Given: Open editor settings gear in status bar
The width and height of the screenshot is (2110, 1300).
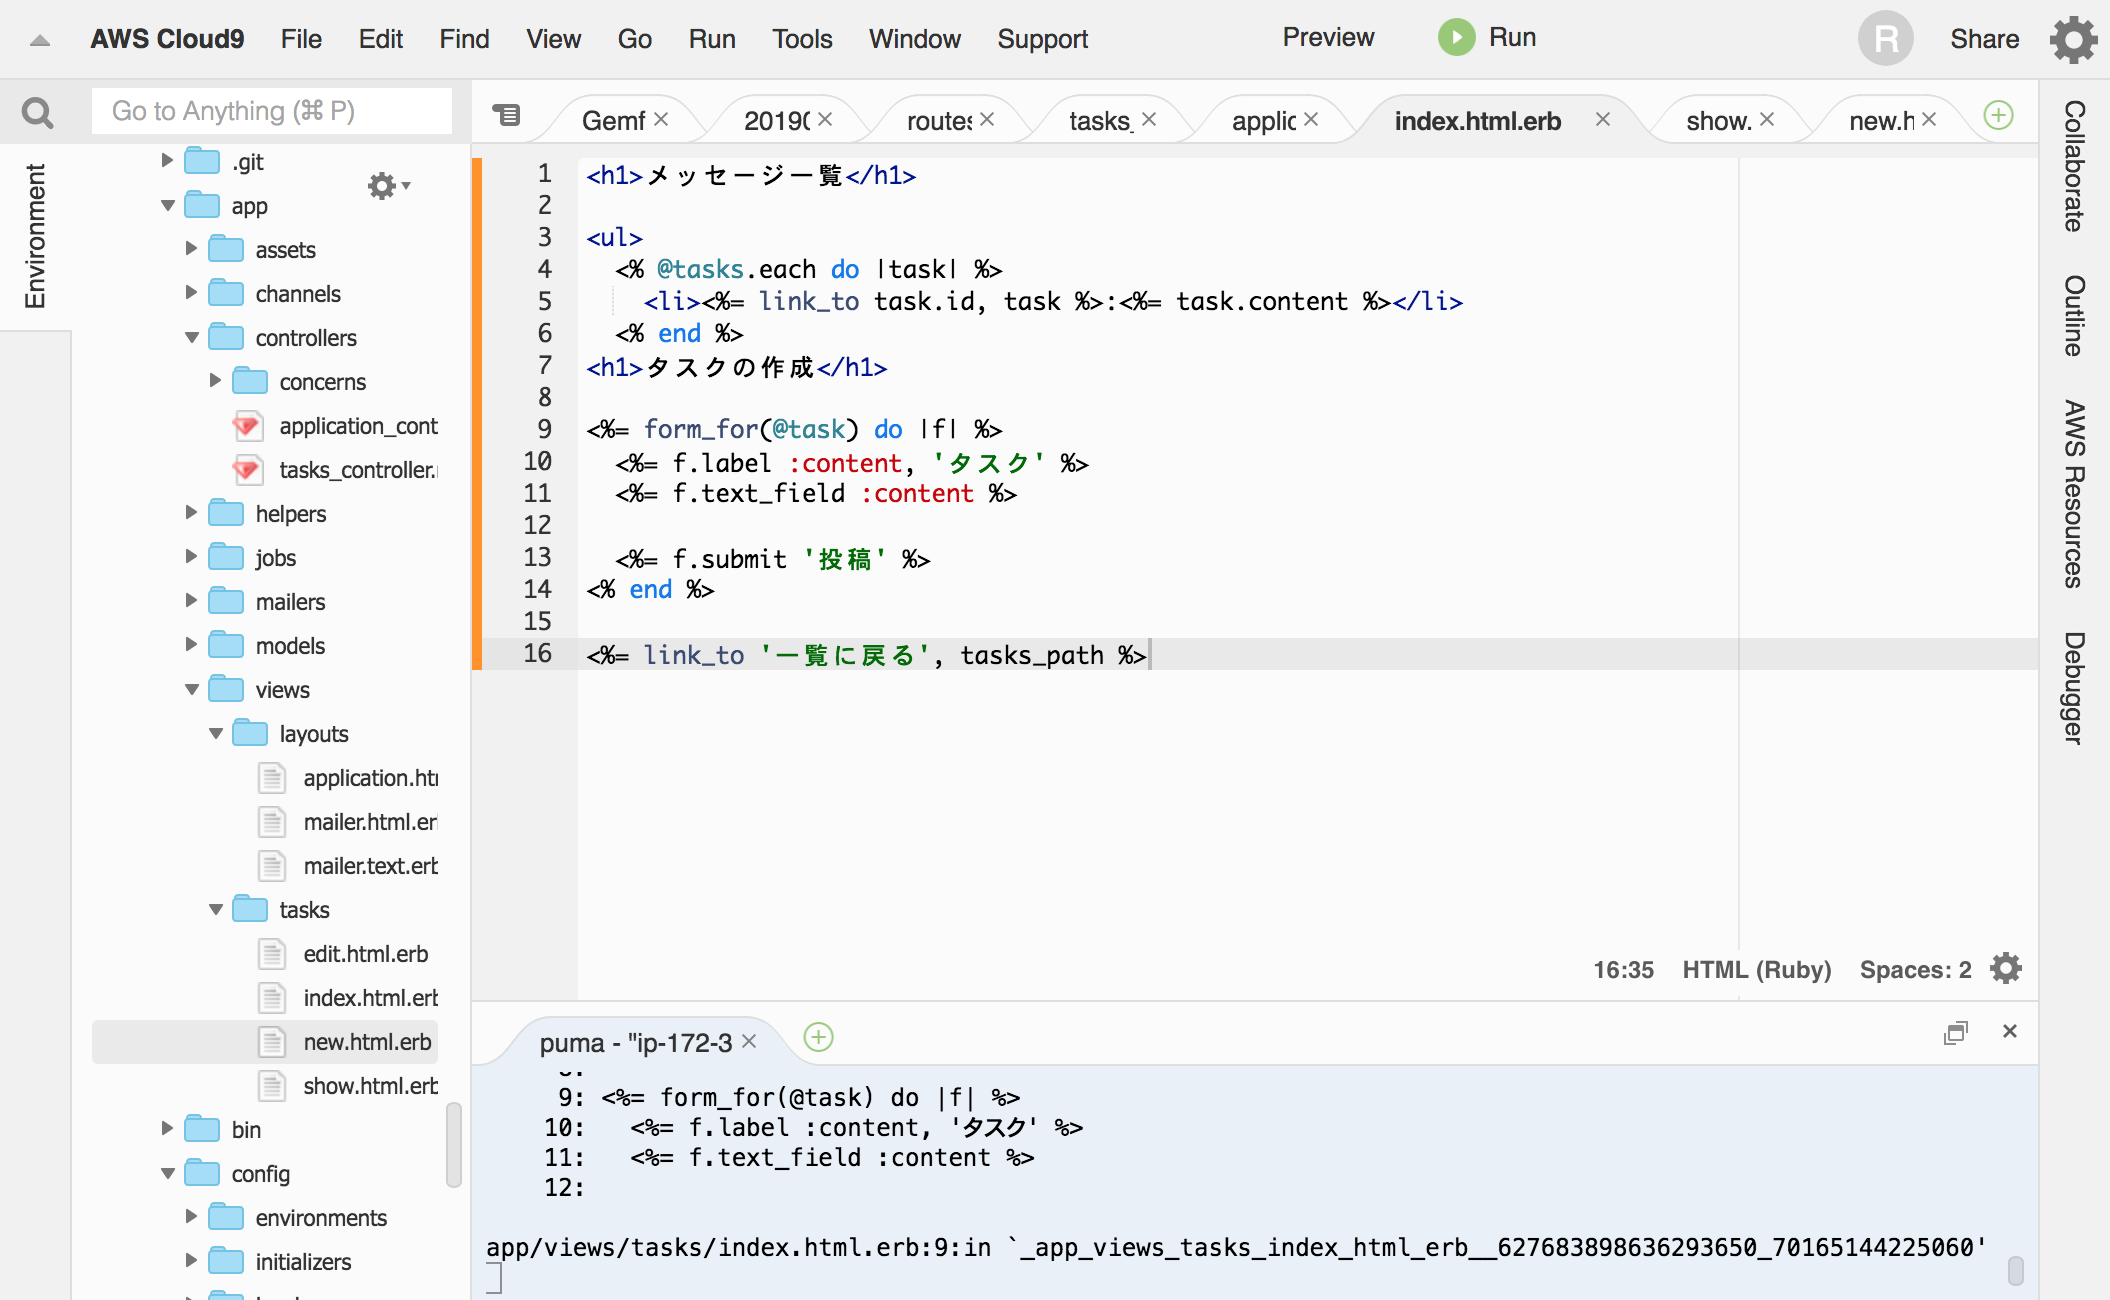Looking at the screenshot, I should [x=2006, y=969].
